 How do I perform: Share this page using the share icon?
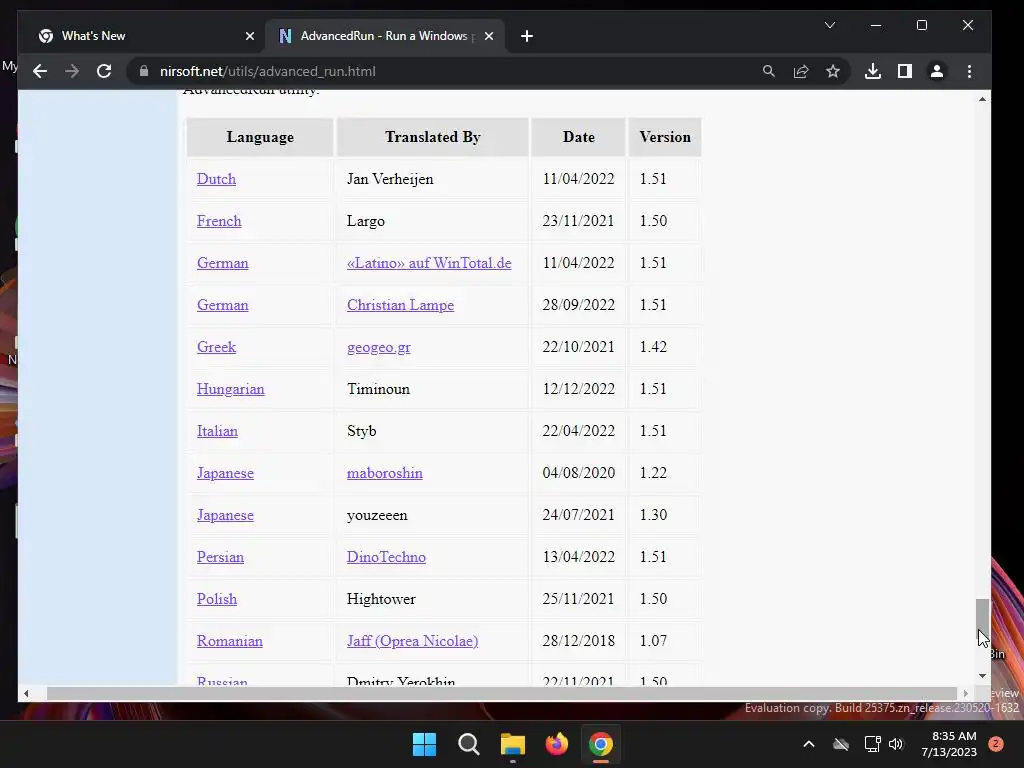801,71
